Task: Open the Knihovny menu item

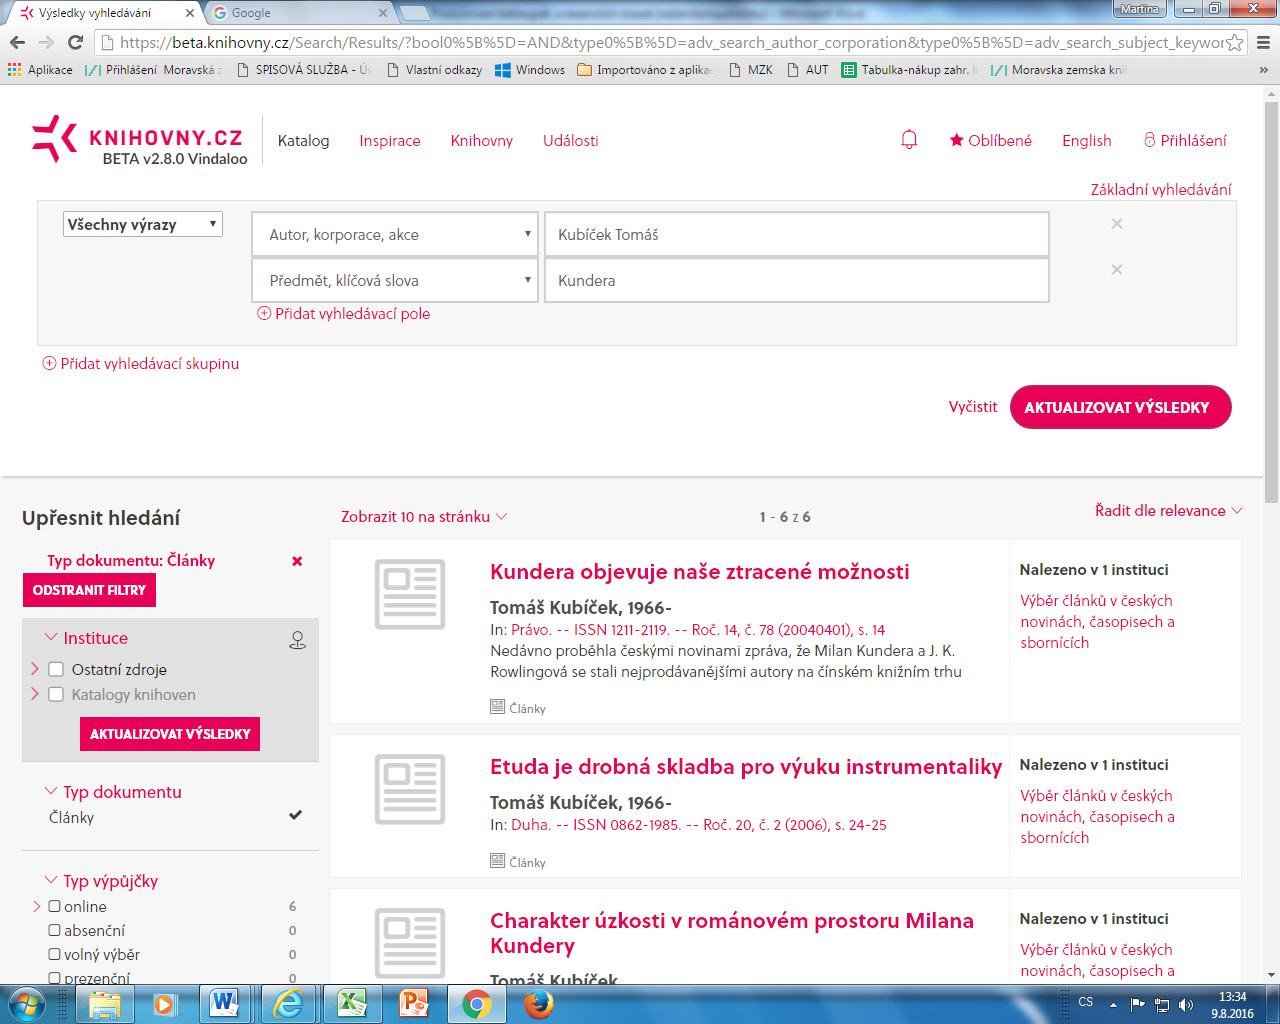Action: (x=481, y=140)
